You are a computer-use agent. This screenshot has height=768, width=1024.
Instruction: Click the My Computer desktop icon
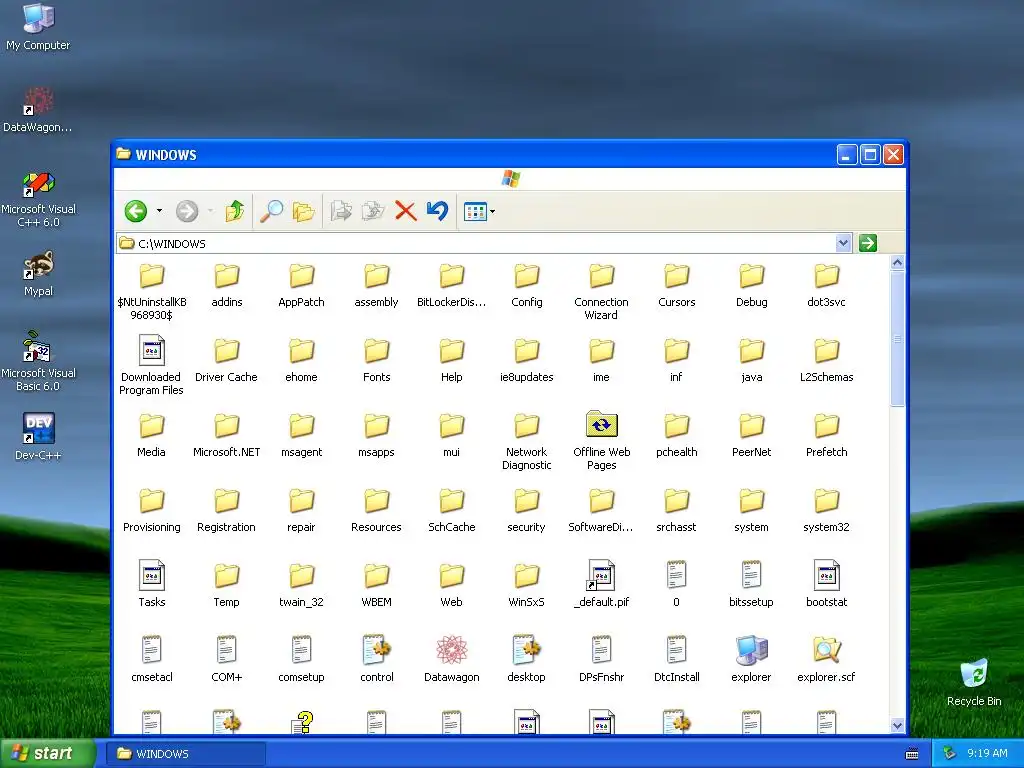(x=38, y=27)
